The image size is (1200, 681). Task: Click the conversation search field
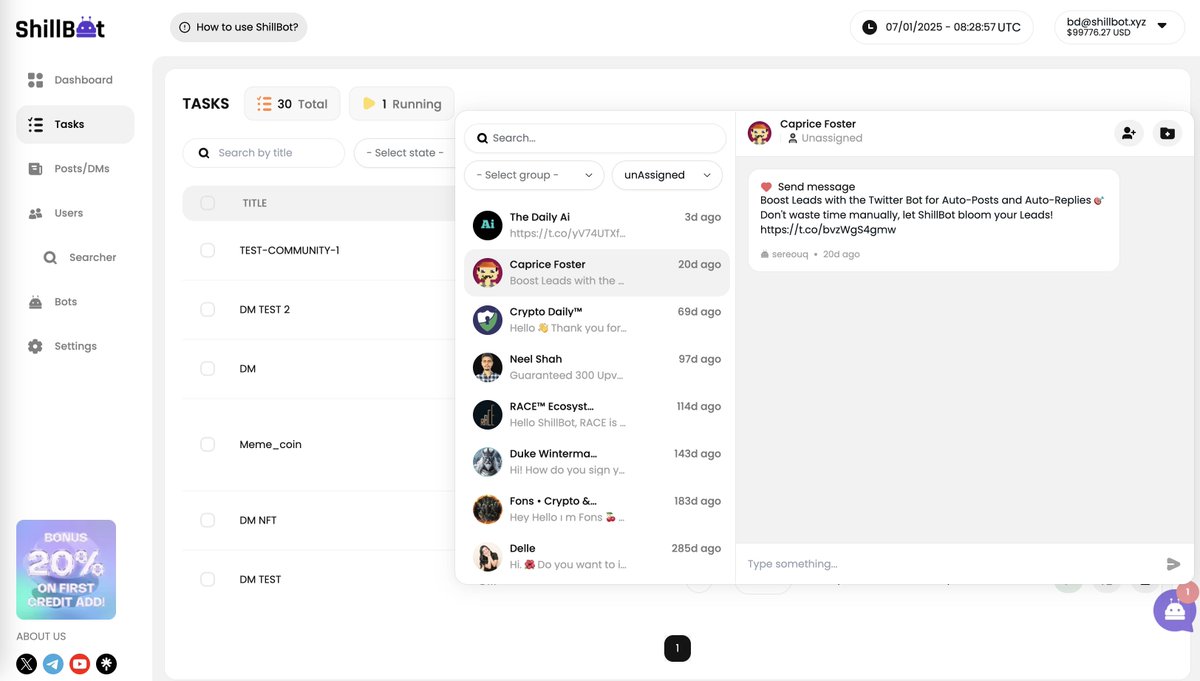click(x=595, y=137)
